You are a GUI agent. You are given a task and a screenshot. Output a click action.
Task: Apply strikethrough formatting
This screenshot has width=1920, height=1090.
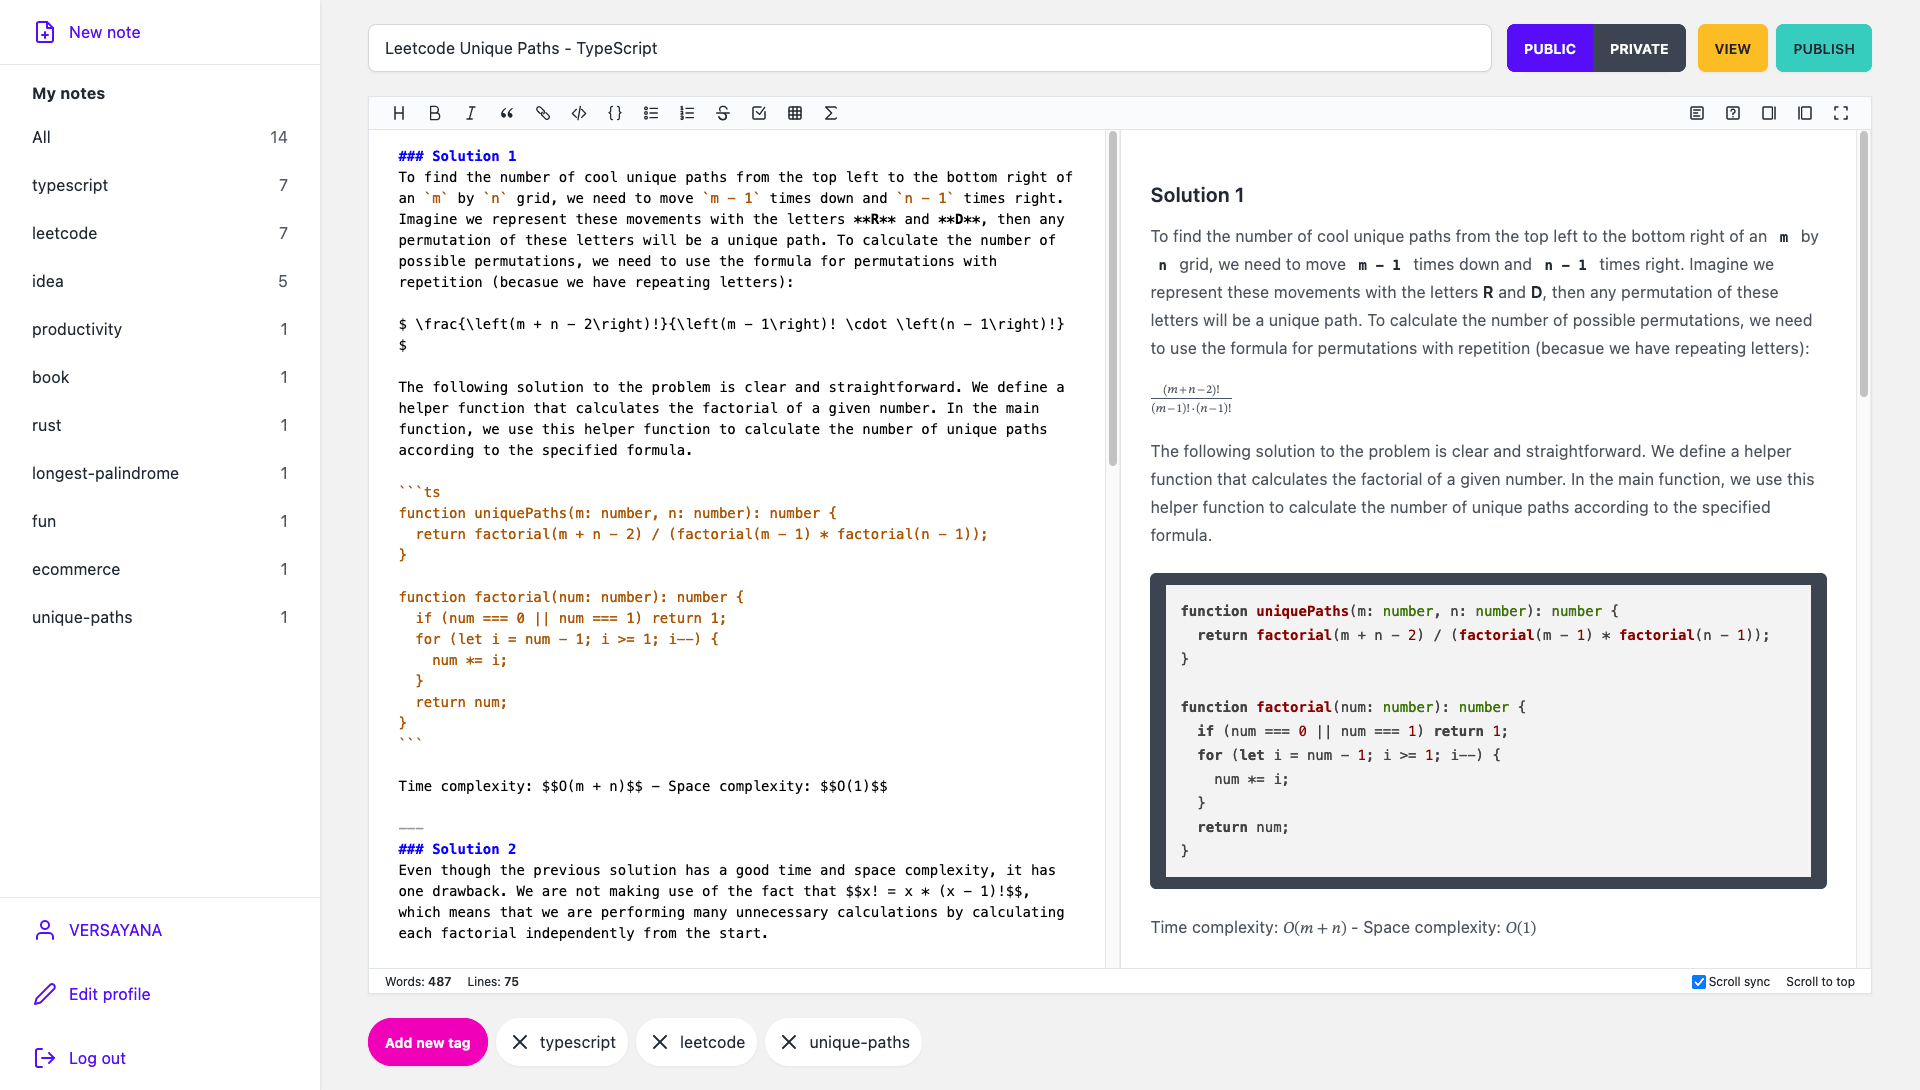pos(723,113)
